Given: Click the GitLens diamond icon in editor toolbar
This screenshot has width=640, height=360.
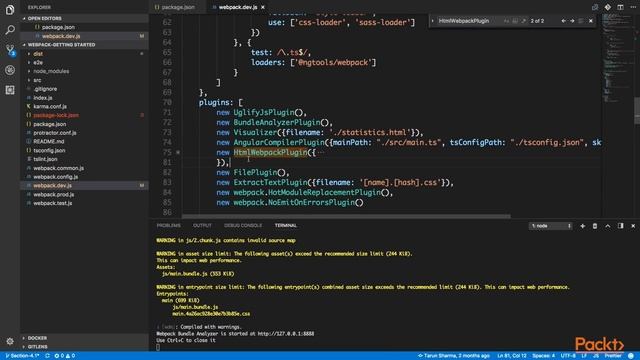Looking at the screenshot, I should click(x=608, y=7).
